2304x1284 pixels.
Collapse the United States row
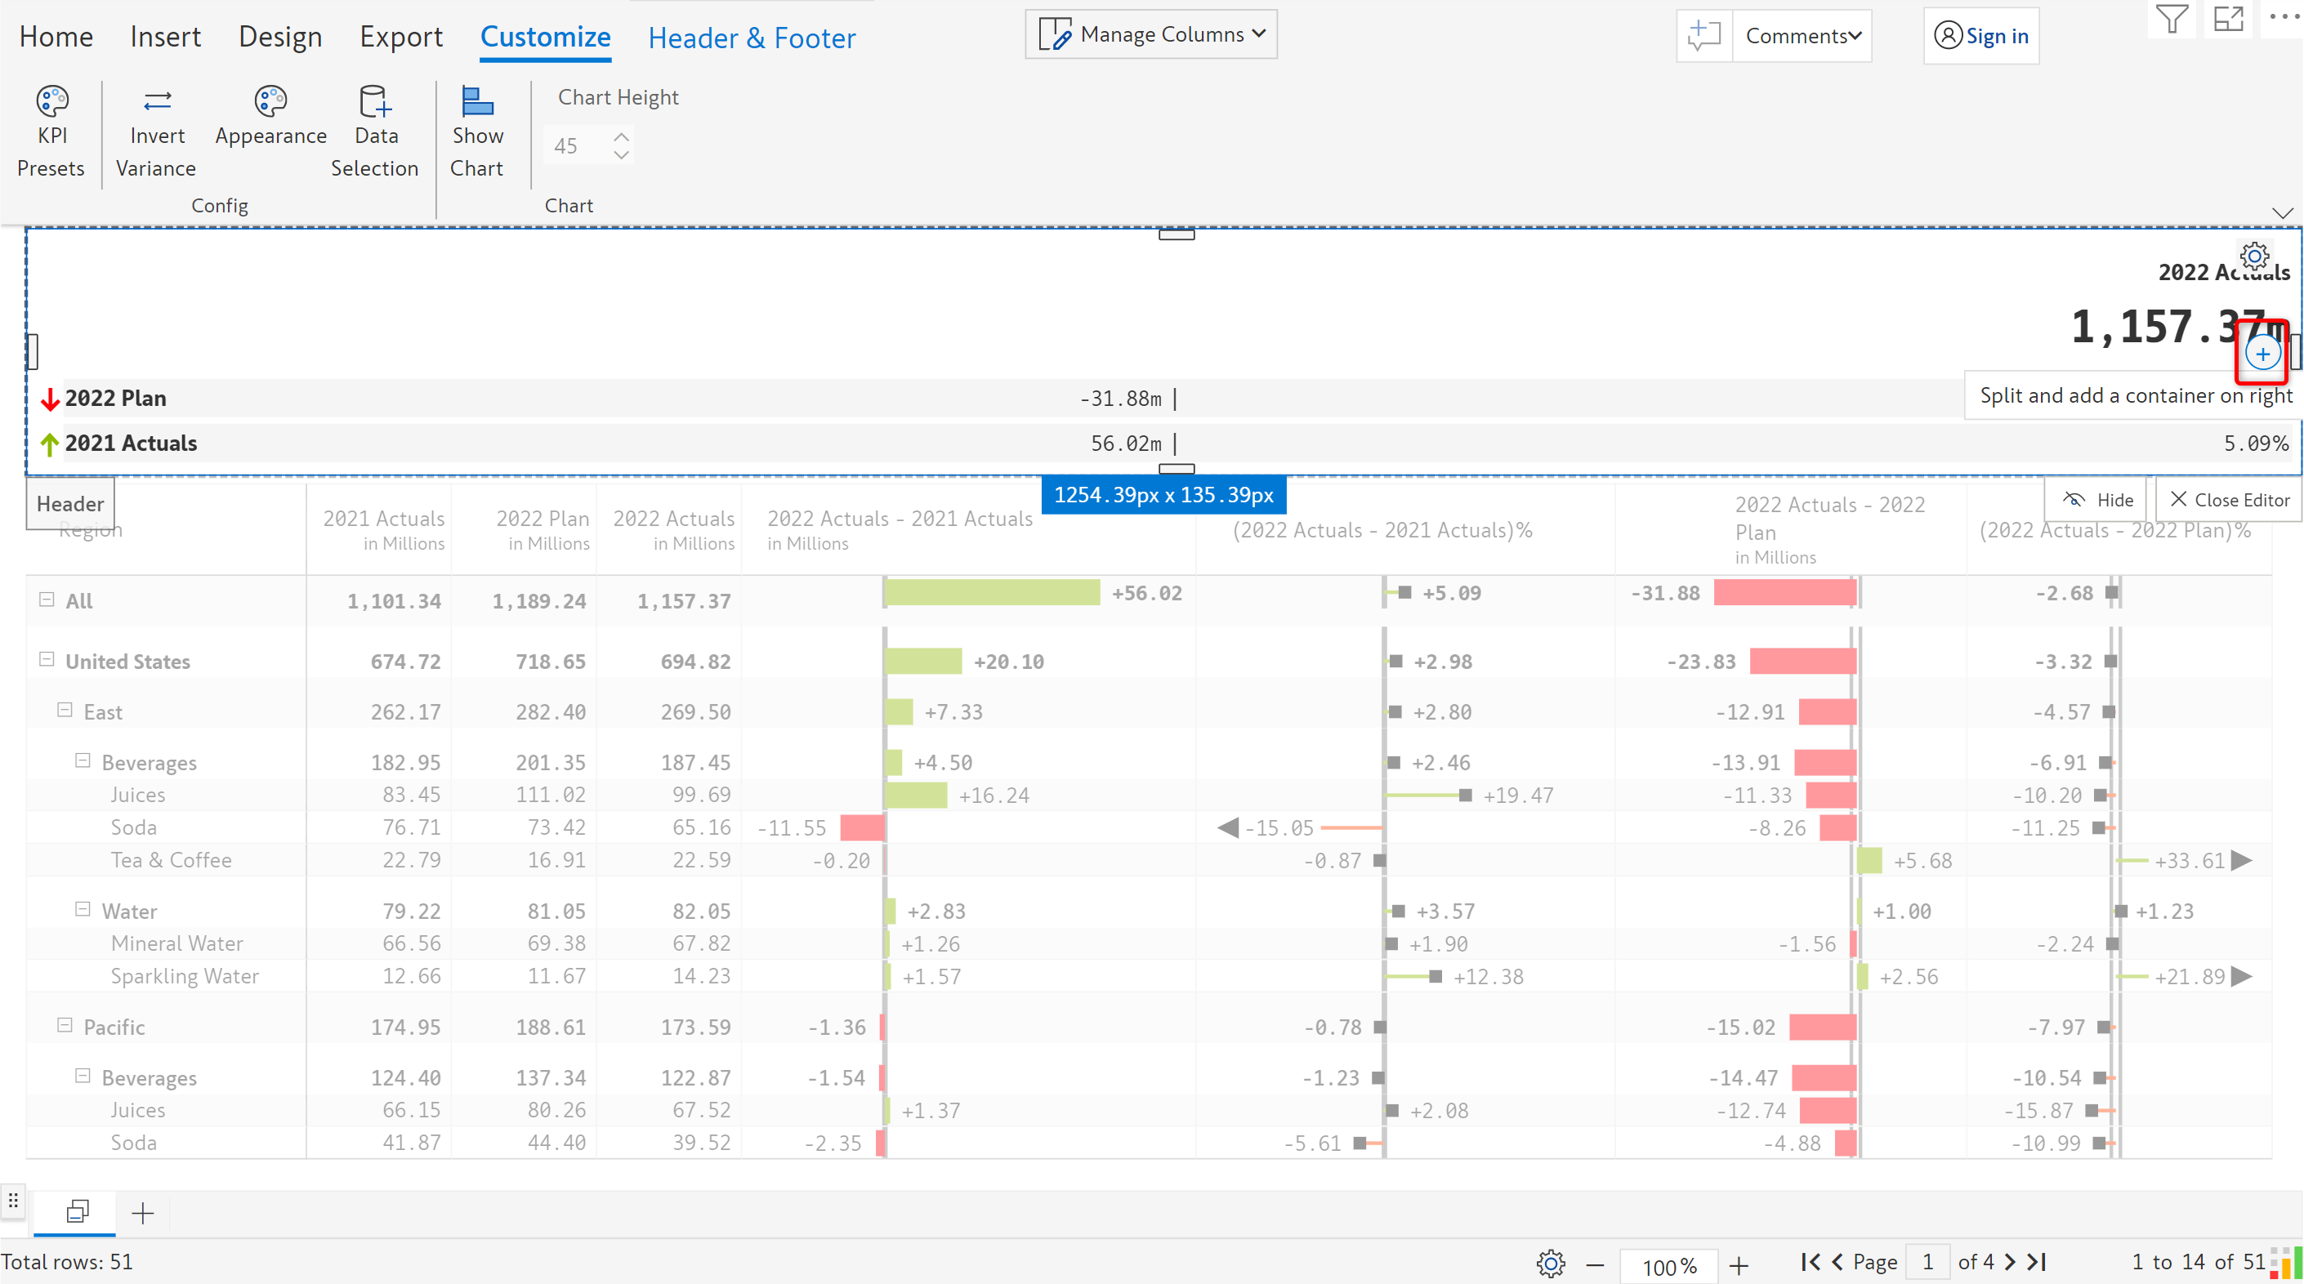coord(46,660)
